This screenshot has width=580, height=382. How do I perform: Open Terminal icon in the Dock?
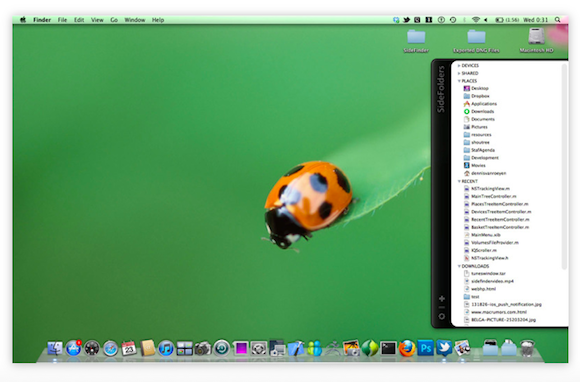388,348
